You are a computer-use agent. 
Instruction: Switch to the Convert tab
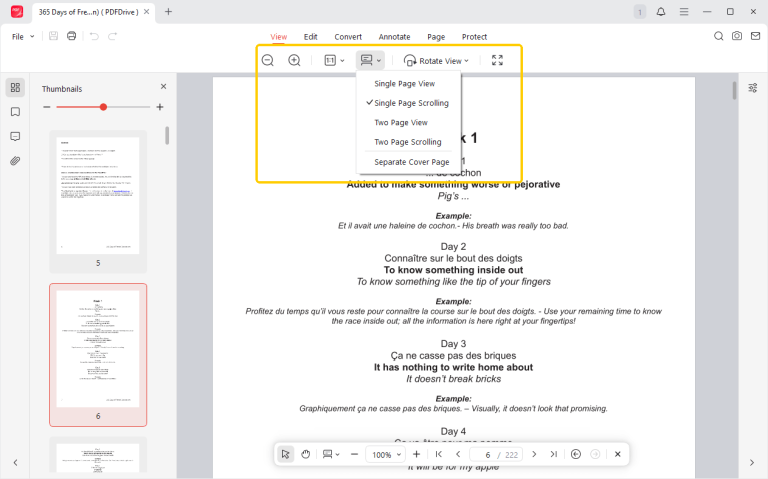[x=348, y=36]
